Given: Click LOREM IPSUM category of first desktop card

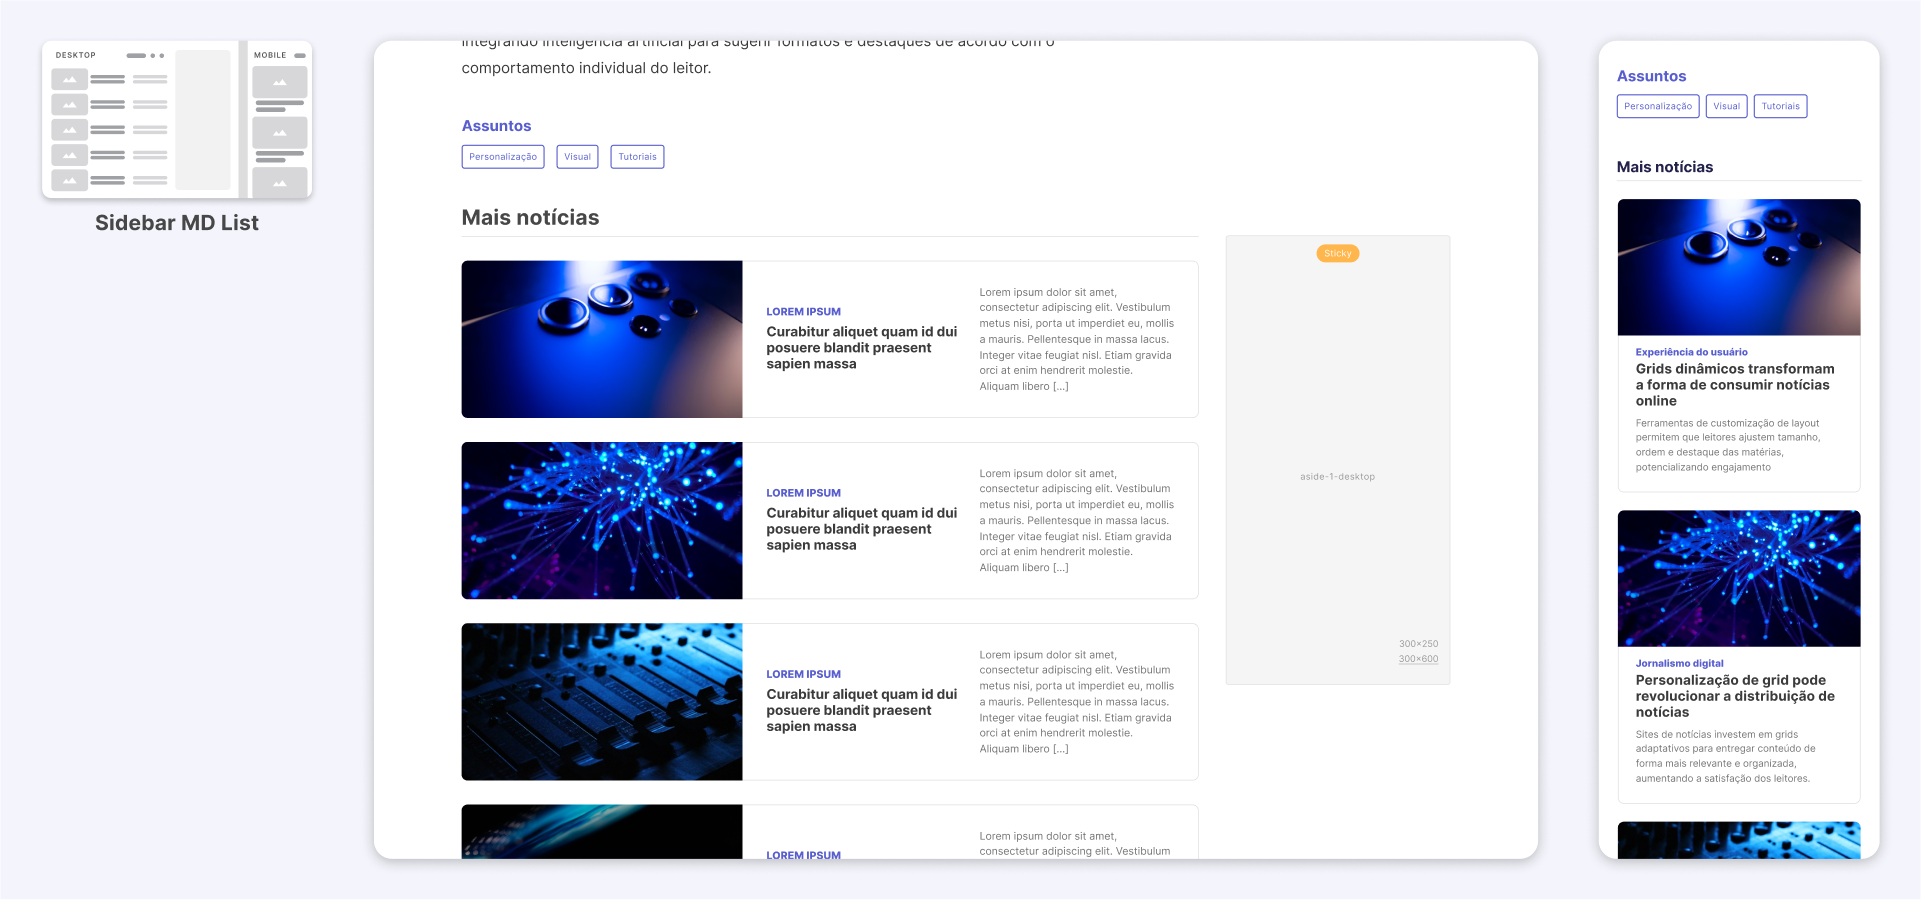Looking at the screenshot, I should point(804,312).
